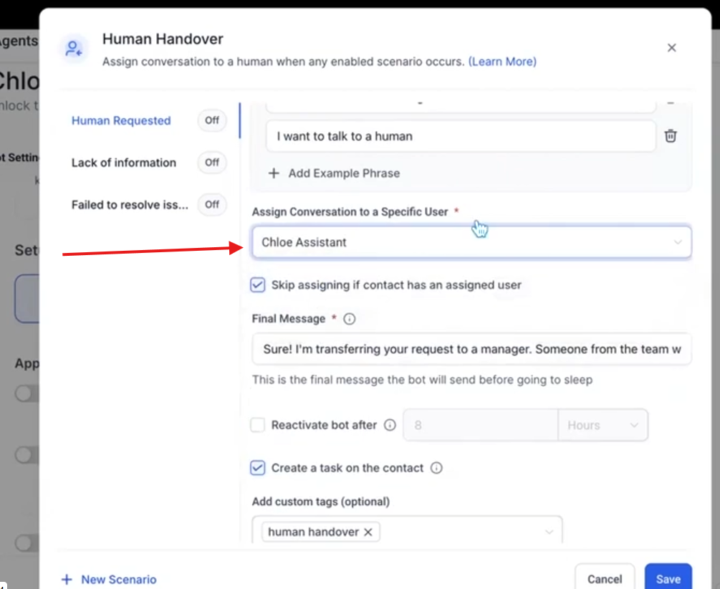
Task: Turn on Failed to resolve issue toggle
Action: [x=212, y=205]
